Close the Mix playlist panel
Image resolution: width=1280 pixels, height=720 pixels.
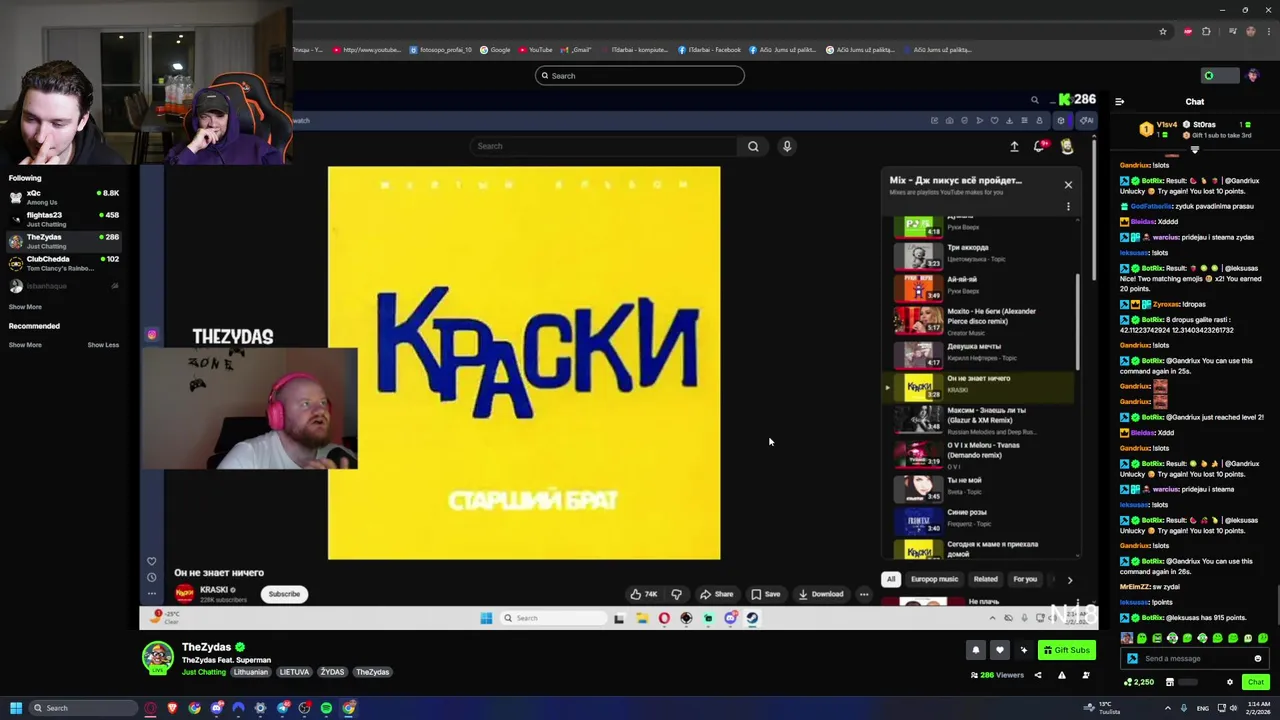pos(1068,184)
